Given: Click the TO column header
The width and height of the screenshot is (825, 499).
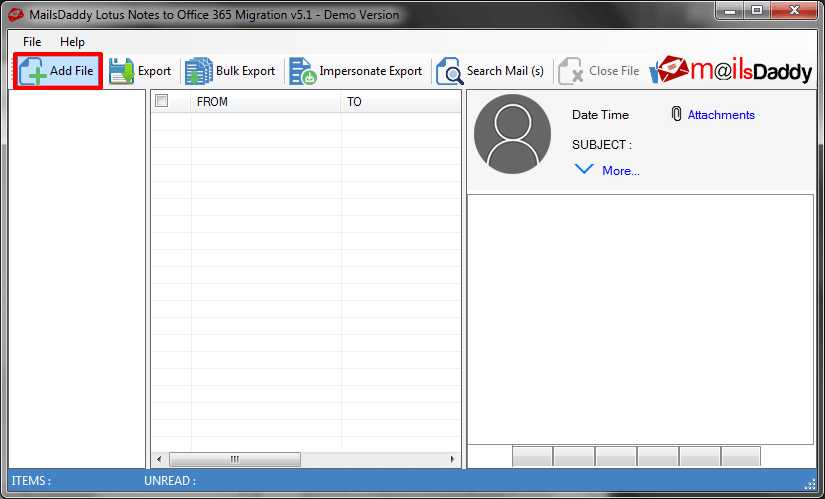Looking at the screenshot, I should (x=401, y=102).
